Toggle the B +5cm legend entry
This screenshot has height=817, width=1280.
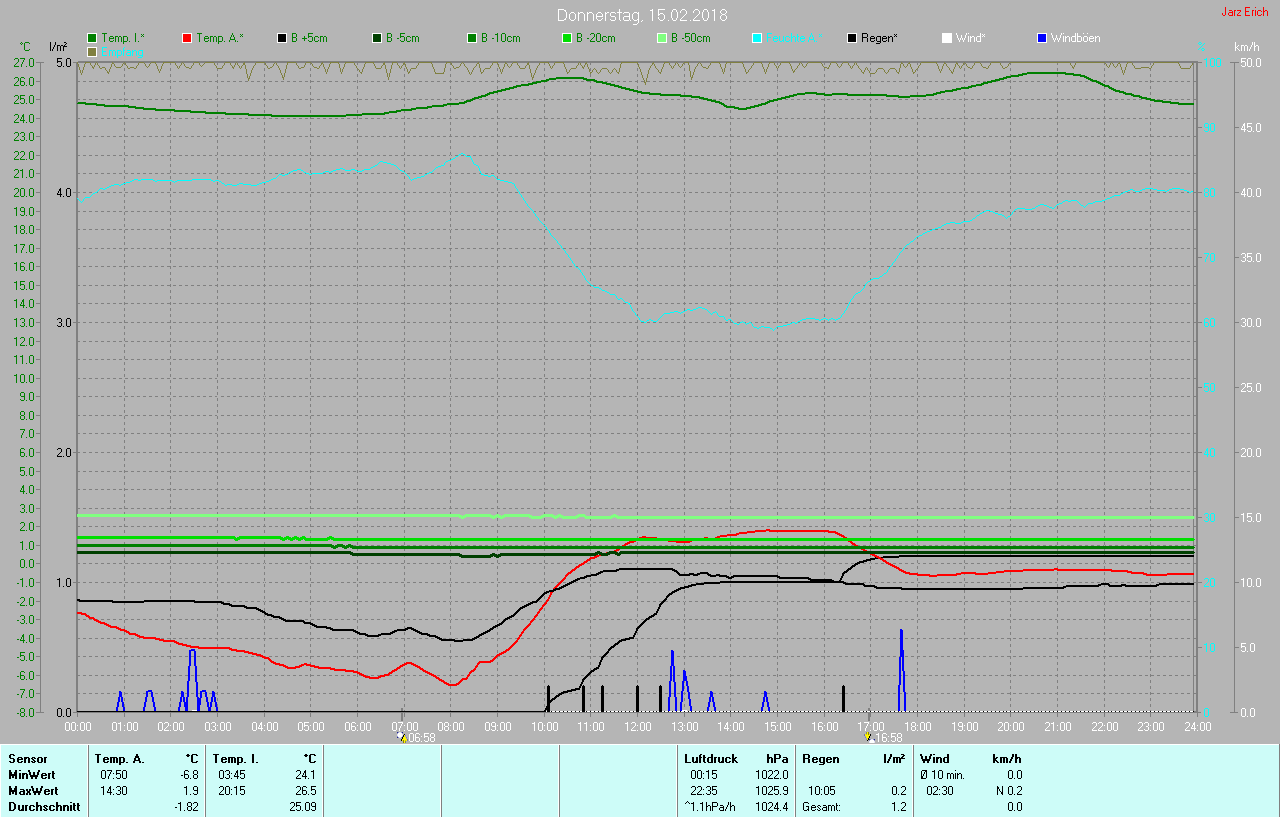click(x=308, y=38)
